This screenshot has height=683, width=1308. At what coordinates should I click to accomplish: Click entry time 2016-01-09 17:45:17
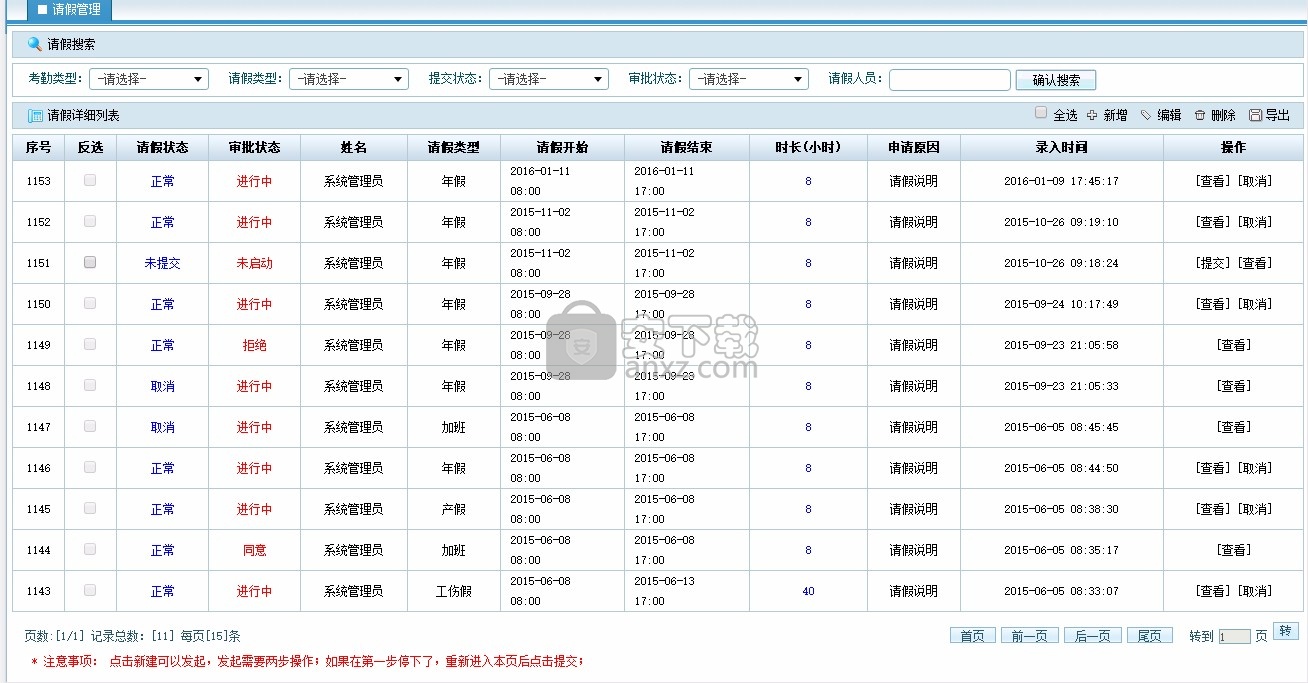click(1061, 181)
